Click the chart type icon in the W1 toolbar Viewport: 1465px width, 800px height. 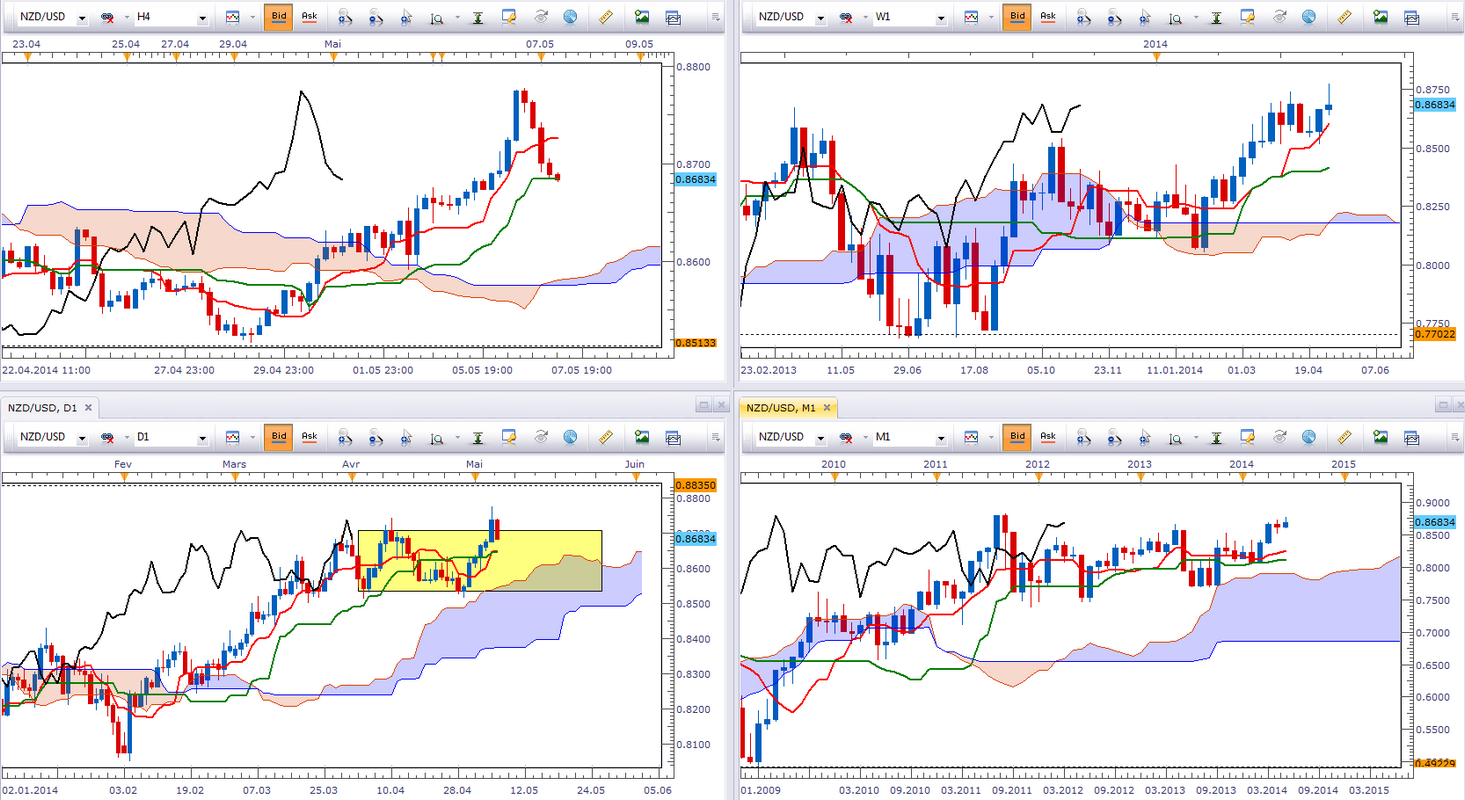pos(973,17)
